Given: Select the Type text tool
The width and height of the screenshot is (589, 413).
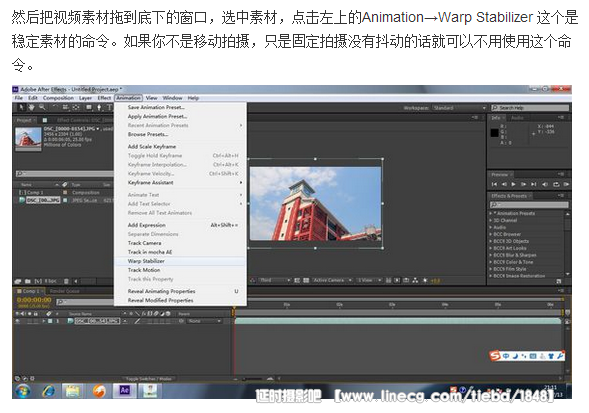Looking at the screenshot, I should (x=109, y=107).
